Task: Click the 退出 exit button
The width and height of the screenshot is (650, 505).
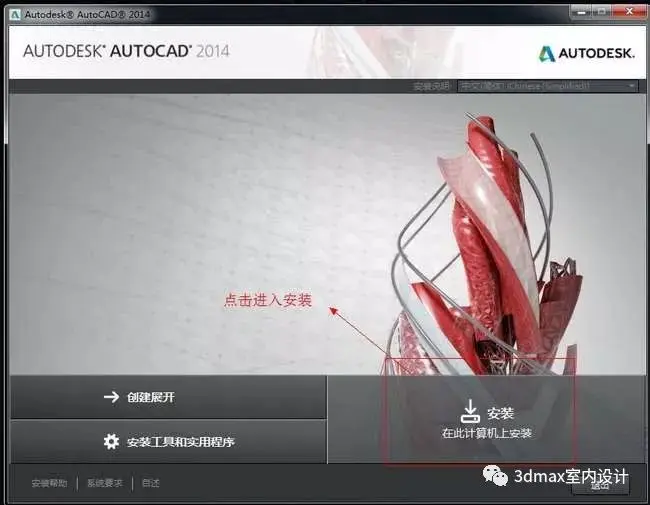Action: (600, 485)
